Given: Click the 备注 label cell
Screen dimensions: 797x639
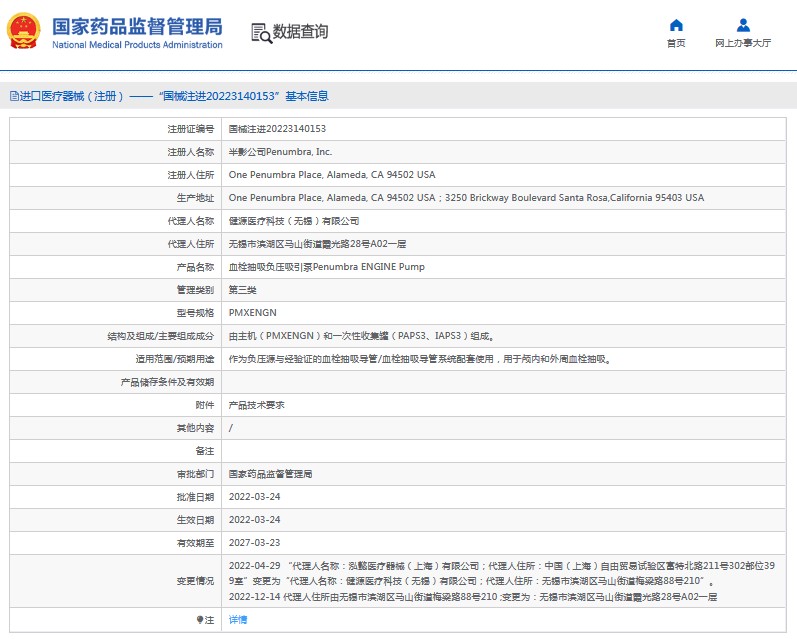Looking at the screenshot, I should tap(115, 451).
